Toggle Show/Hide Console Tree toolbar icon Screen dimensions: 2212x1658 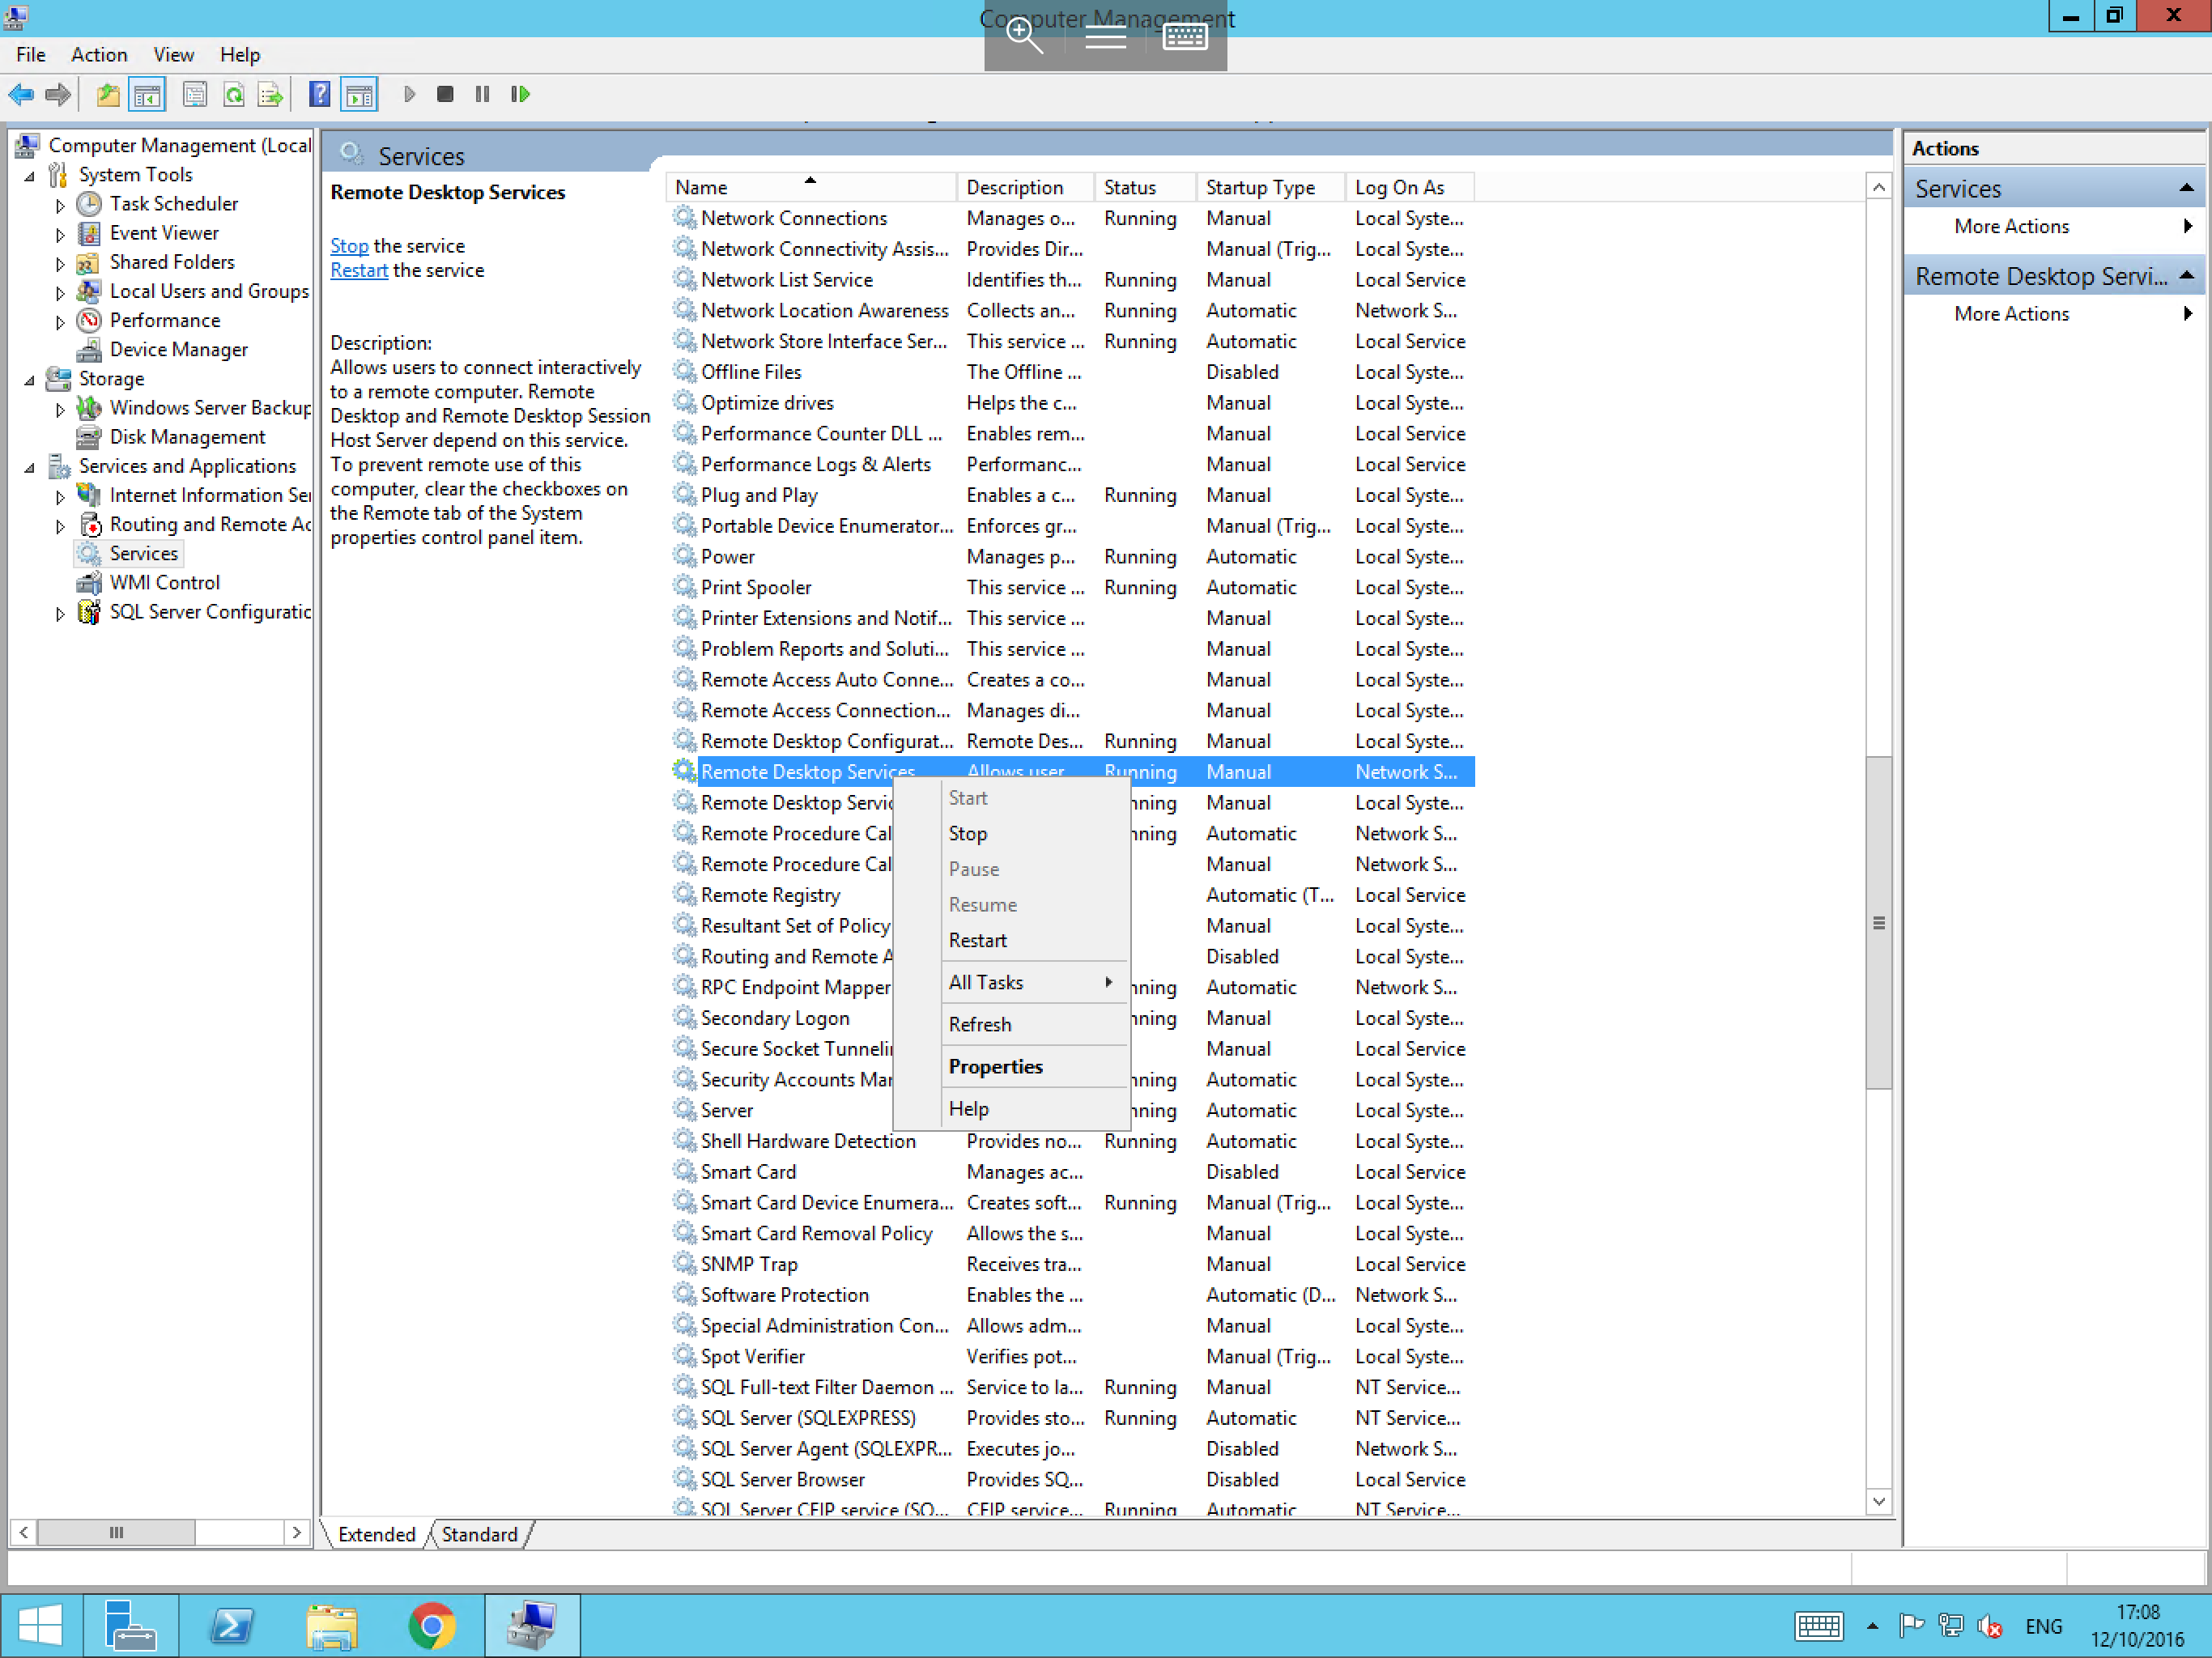click(147, 95)
